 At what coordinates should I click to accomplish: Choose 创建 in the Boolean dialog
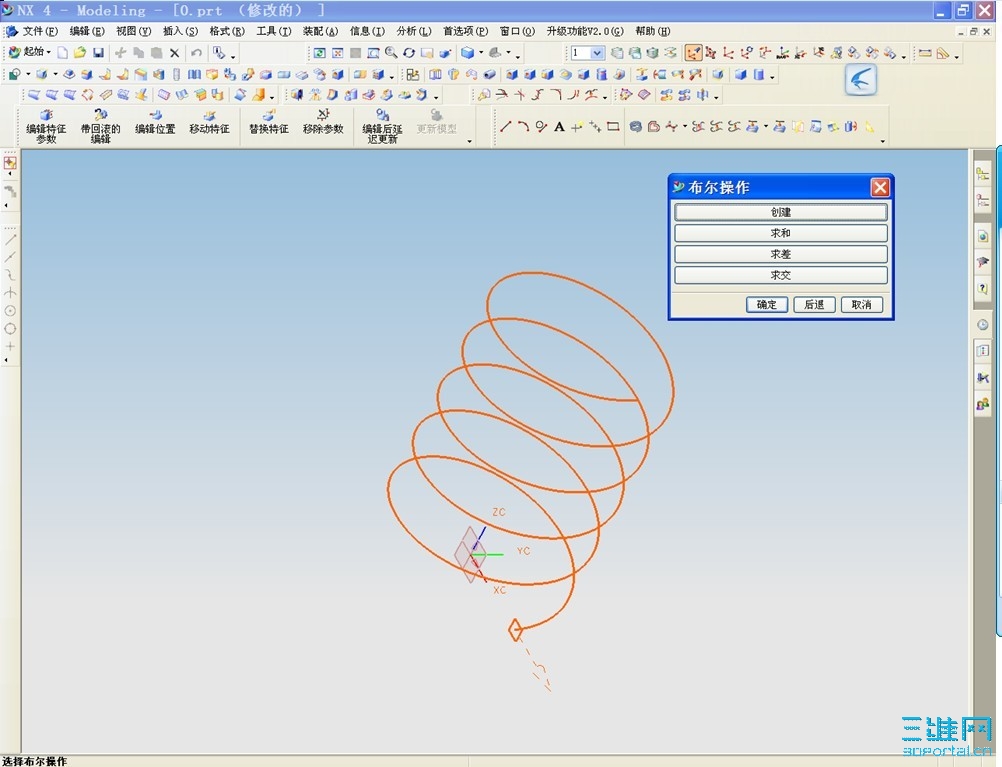click(780, 212)
